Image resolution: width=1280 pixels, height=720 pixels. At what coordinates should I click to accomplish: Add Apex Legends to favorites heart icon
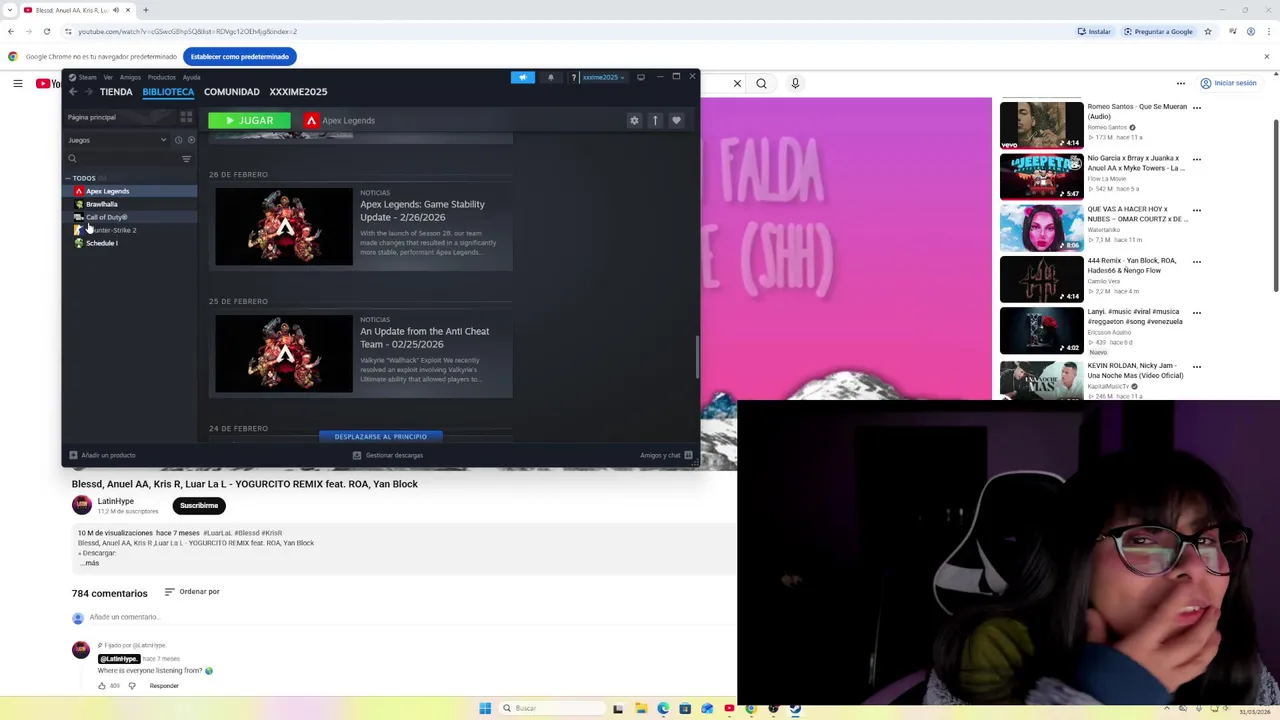(676, 120)
